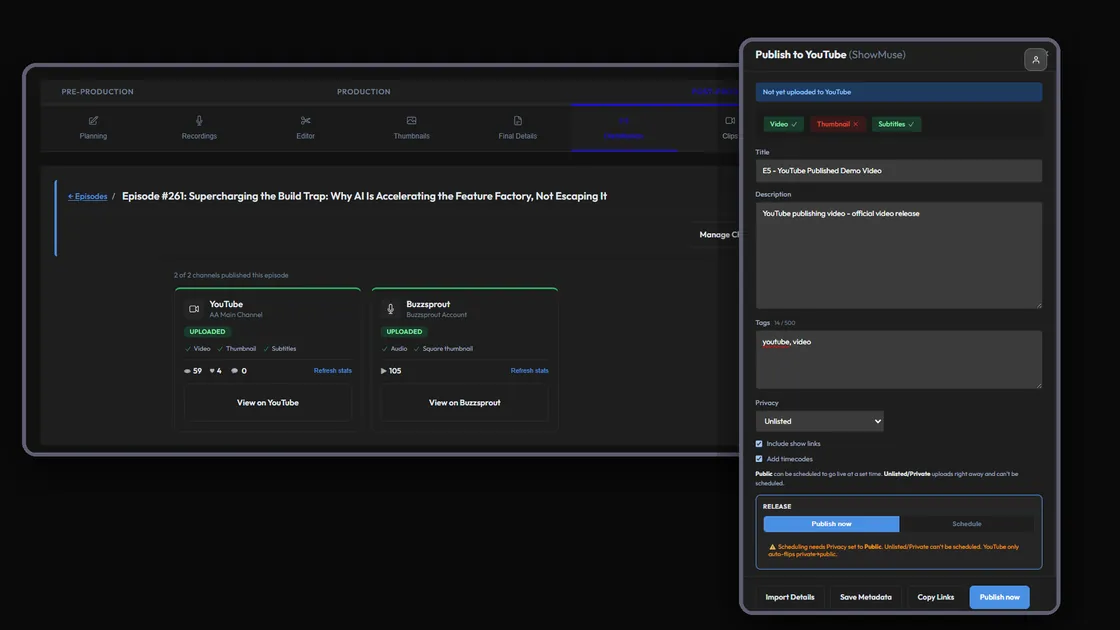1120x630 pixels.
Task: Open the Clips tab
Action: point(729,127)
